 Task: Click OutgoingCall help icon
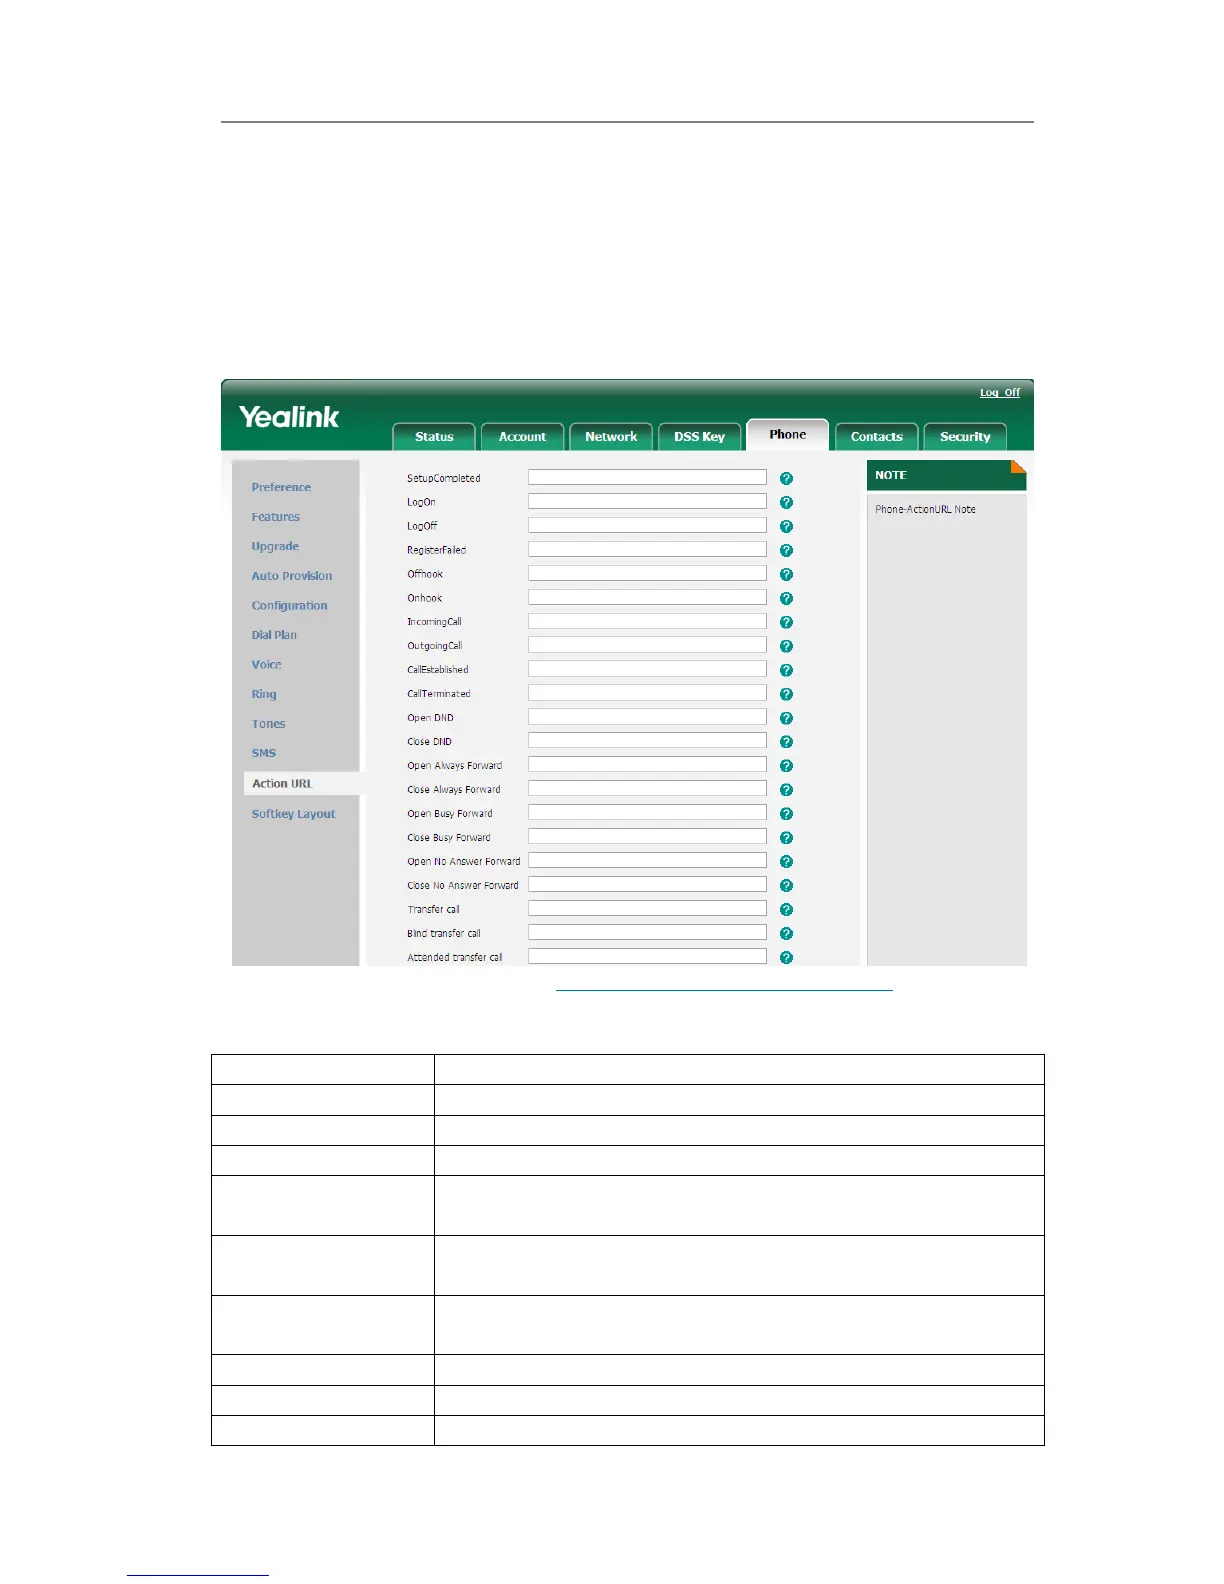click(x=786, y=647)
